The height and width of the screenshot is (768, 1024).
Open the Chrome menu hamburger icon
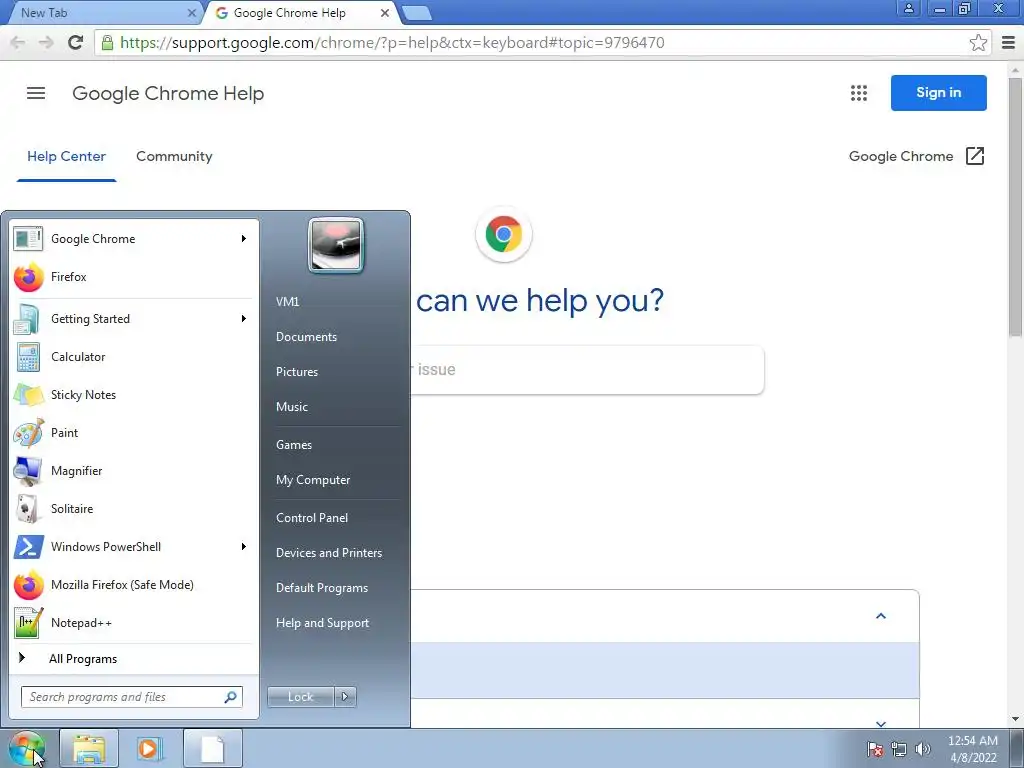tap(1008, 42)
